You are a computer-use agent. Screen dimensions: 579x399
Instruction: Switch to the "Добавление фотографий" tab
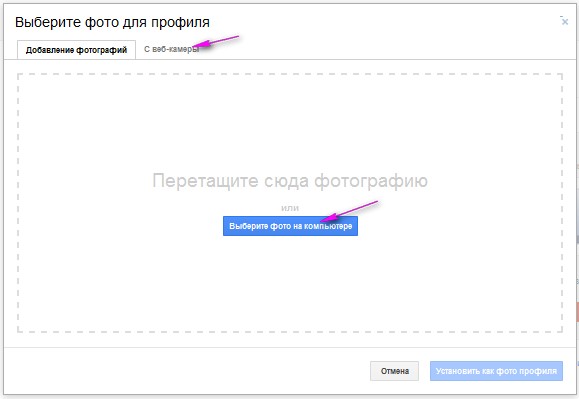click(x=76, y=50)
